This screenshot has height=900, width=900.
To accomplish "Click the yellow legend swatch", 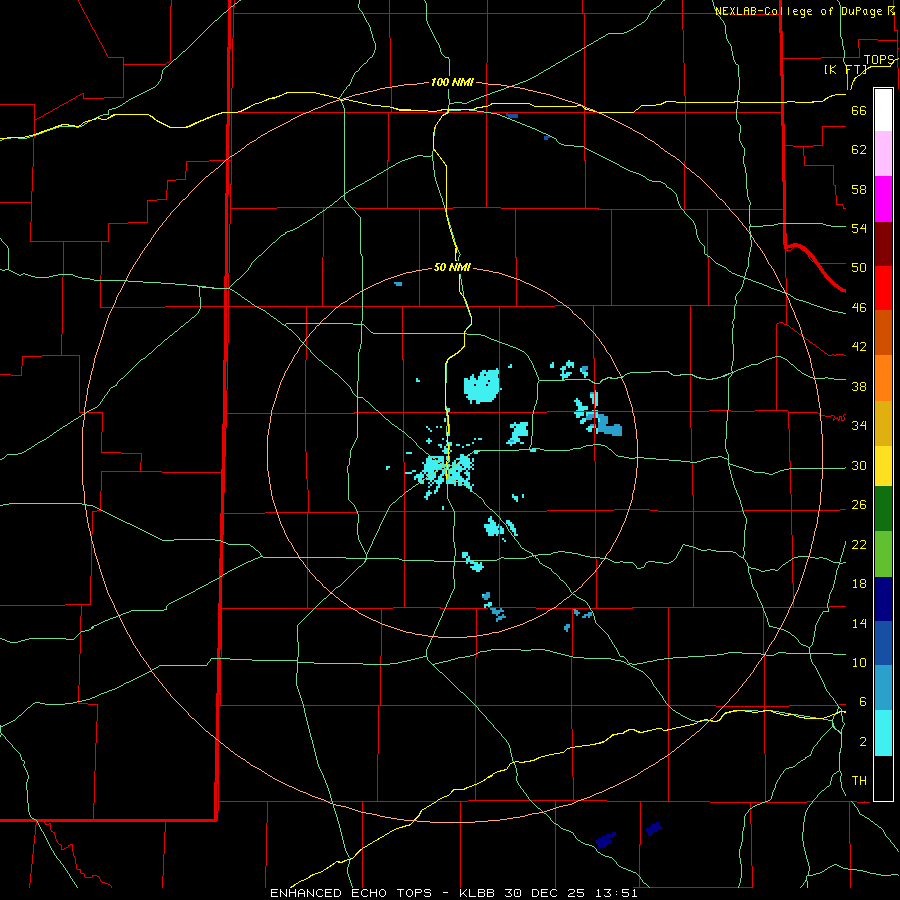I will (x=883, y=466).
